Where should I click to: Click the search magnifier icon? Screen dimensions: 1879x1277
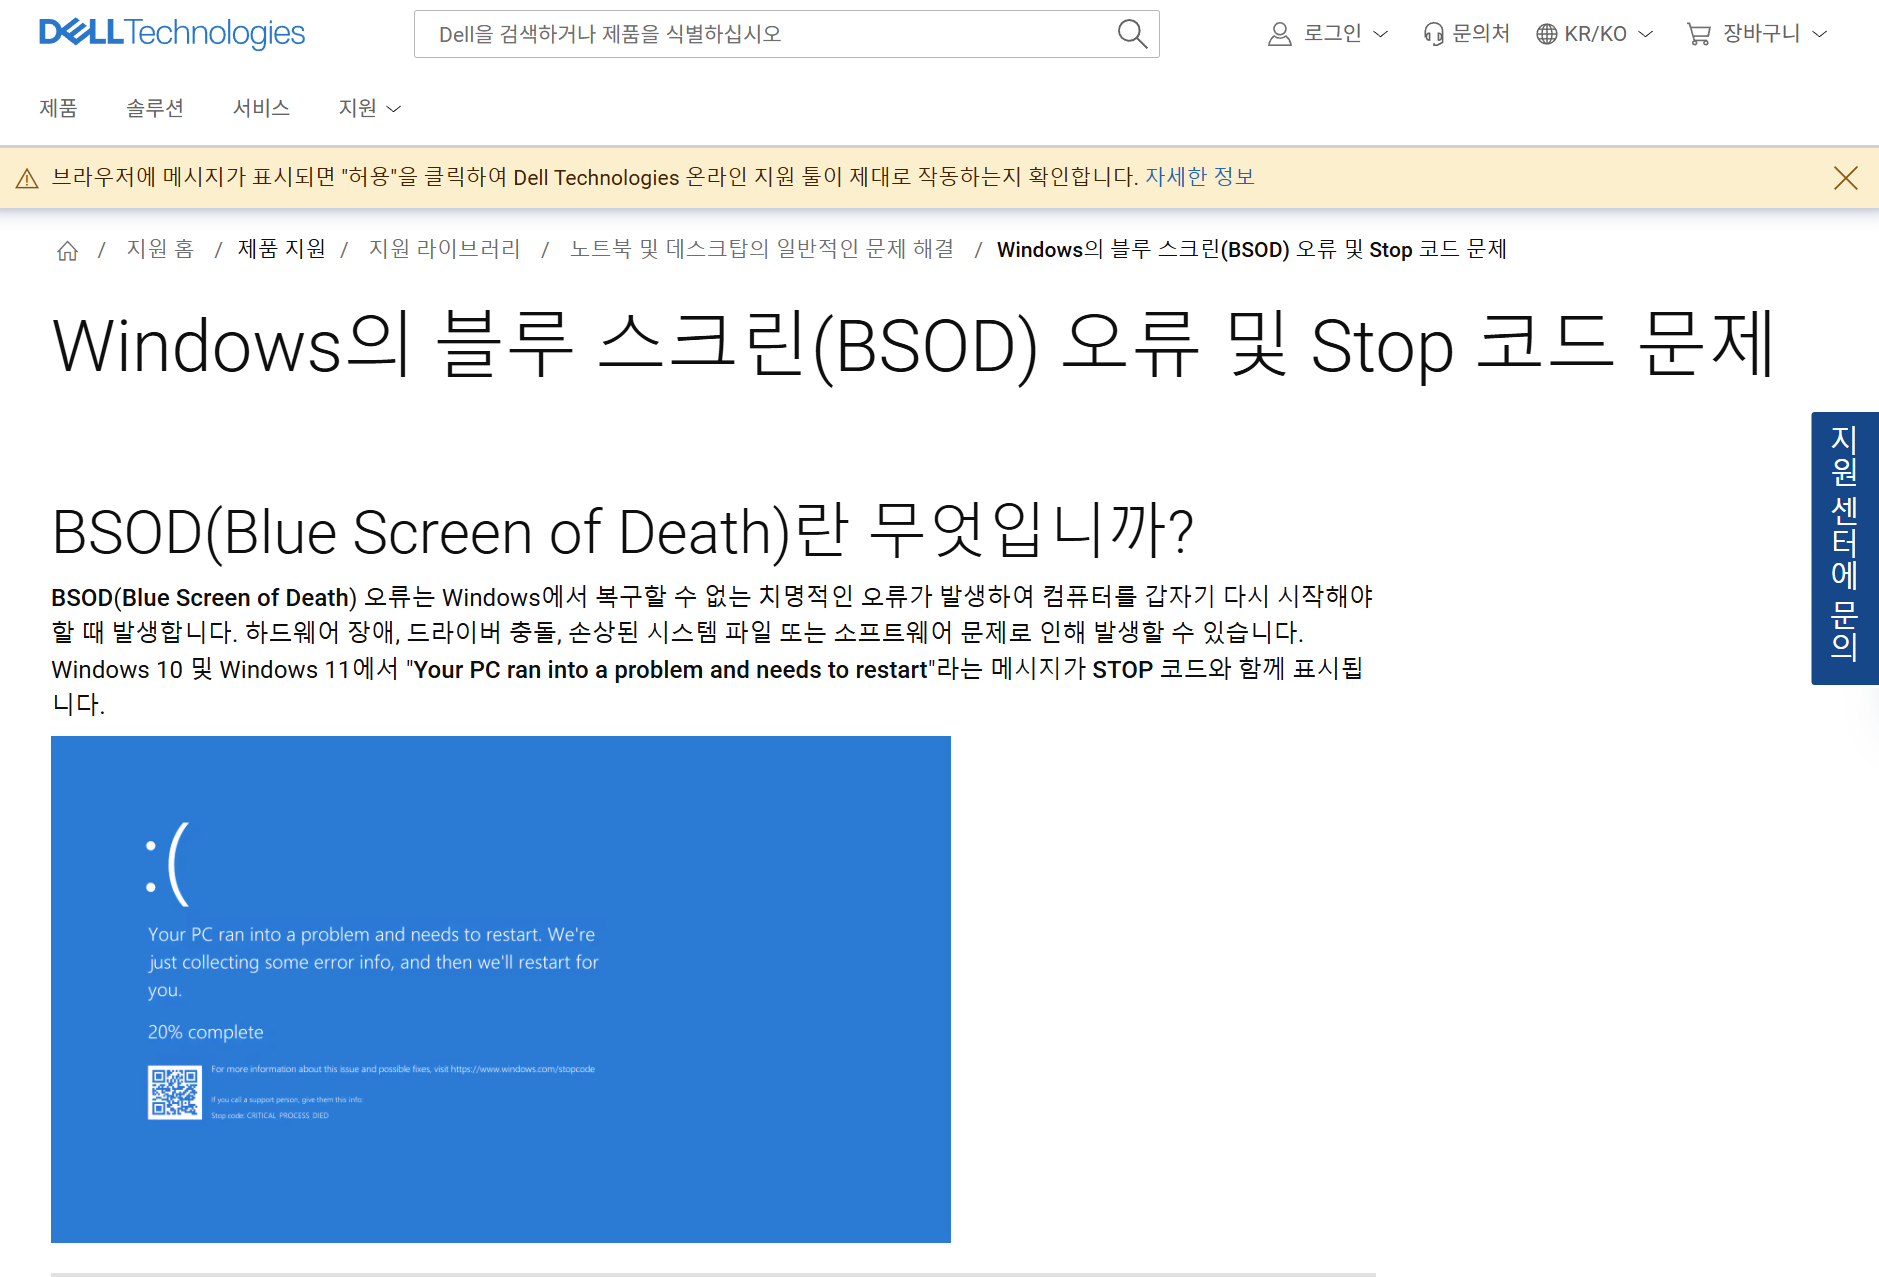coord(1131,34)
